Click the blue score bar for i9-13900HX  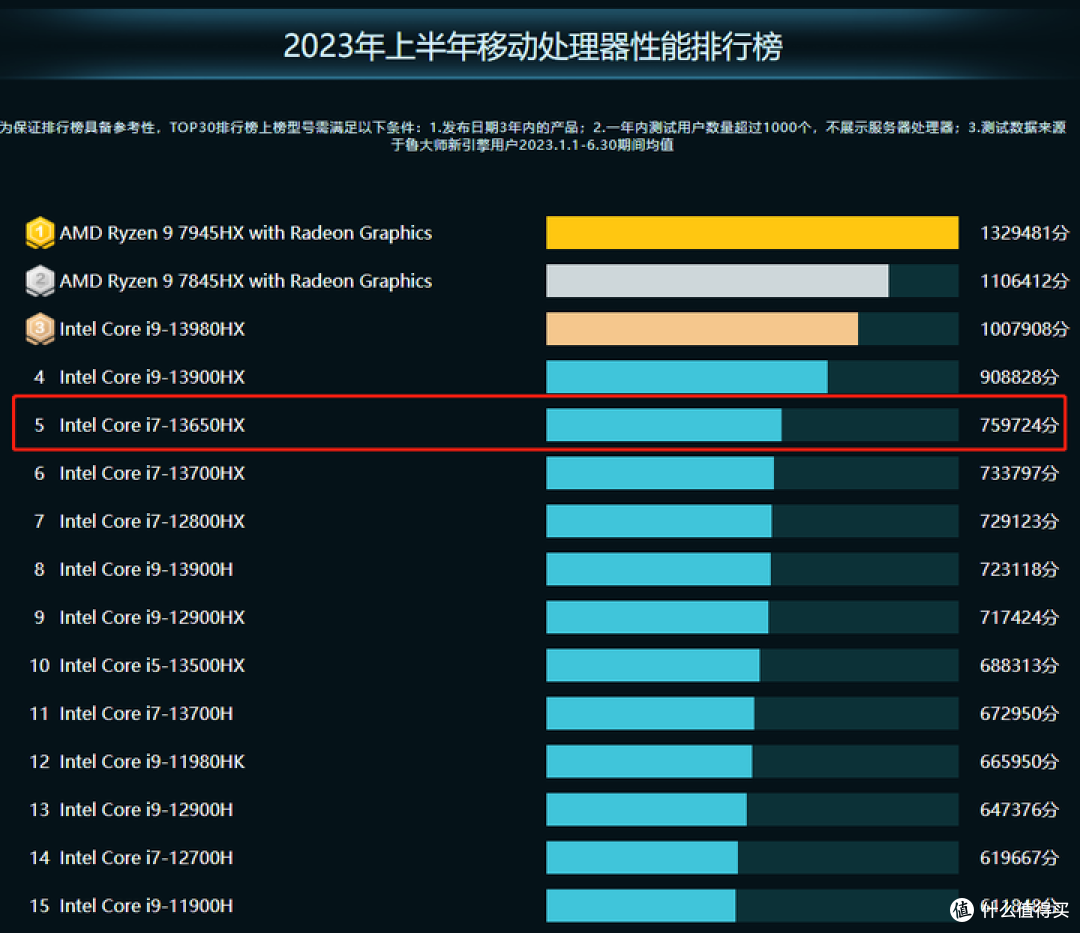click(x=687, y=377)
